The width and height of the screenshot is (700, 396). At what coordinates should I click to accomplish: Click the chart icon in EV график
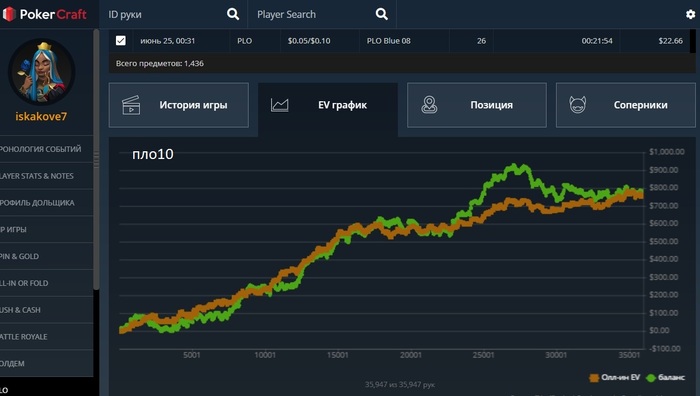point(279,105)
